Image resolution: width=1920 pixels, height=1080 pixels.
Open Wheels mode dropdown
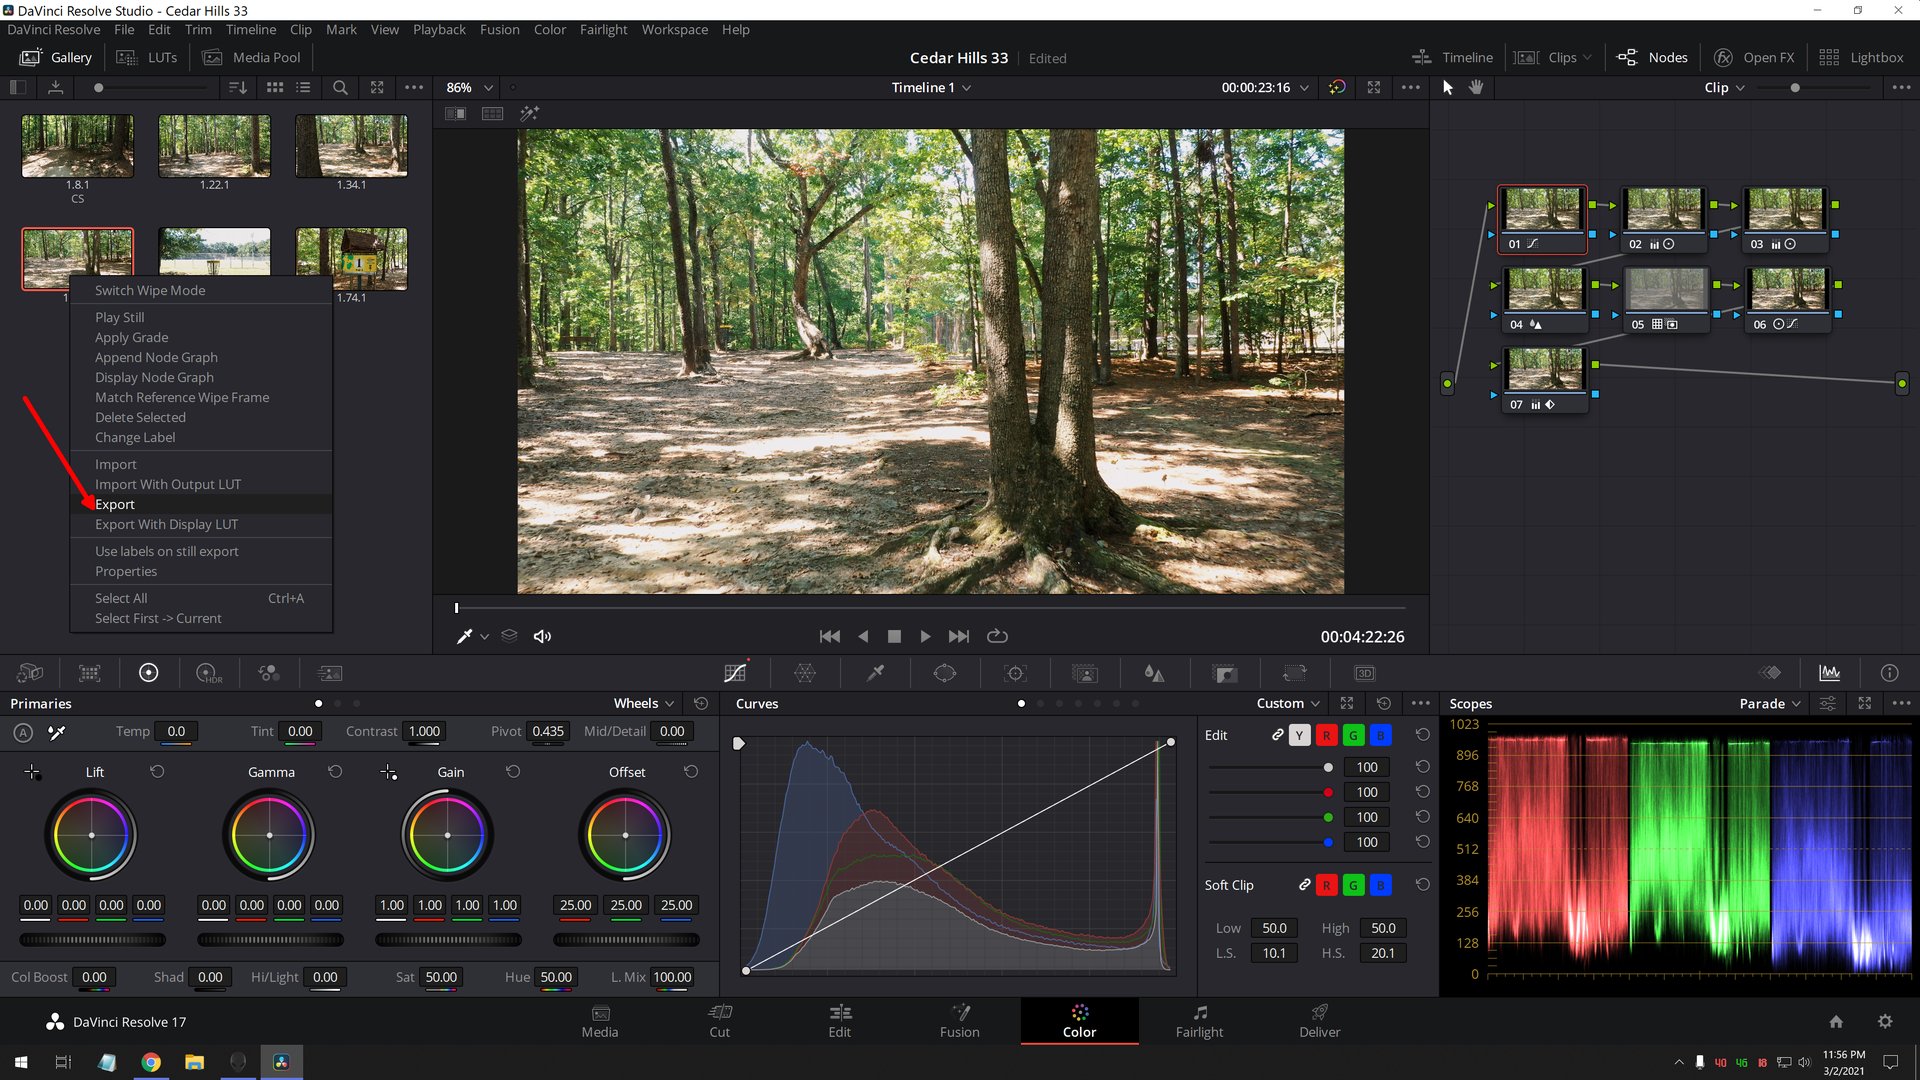pyautogui.click(x=644, y=704)
